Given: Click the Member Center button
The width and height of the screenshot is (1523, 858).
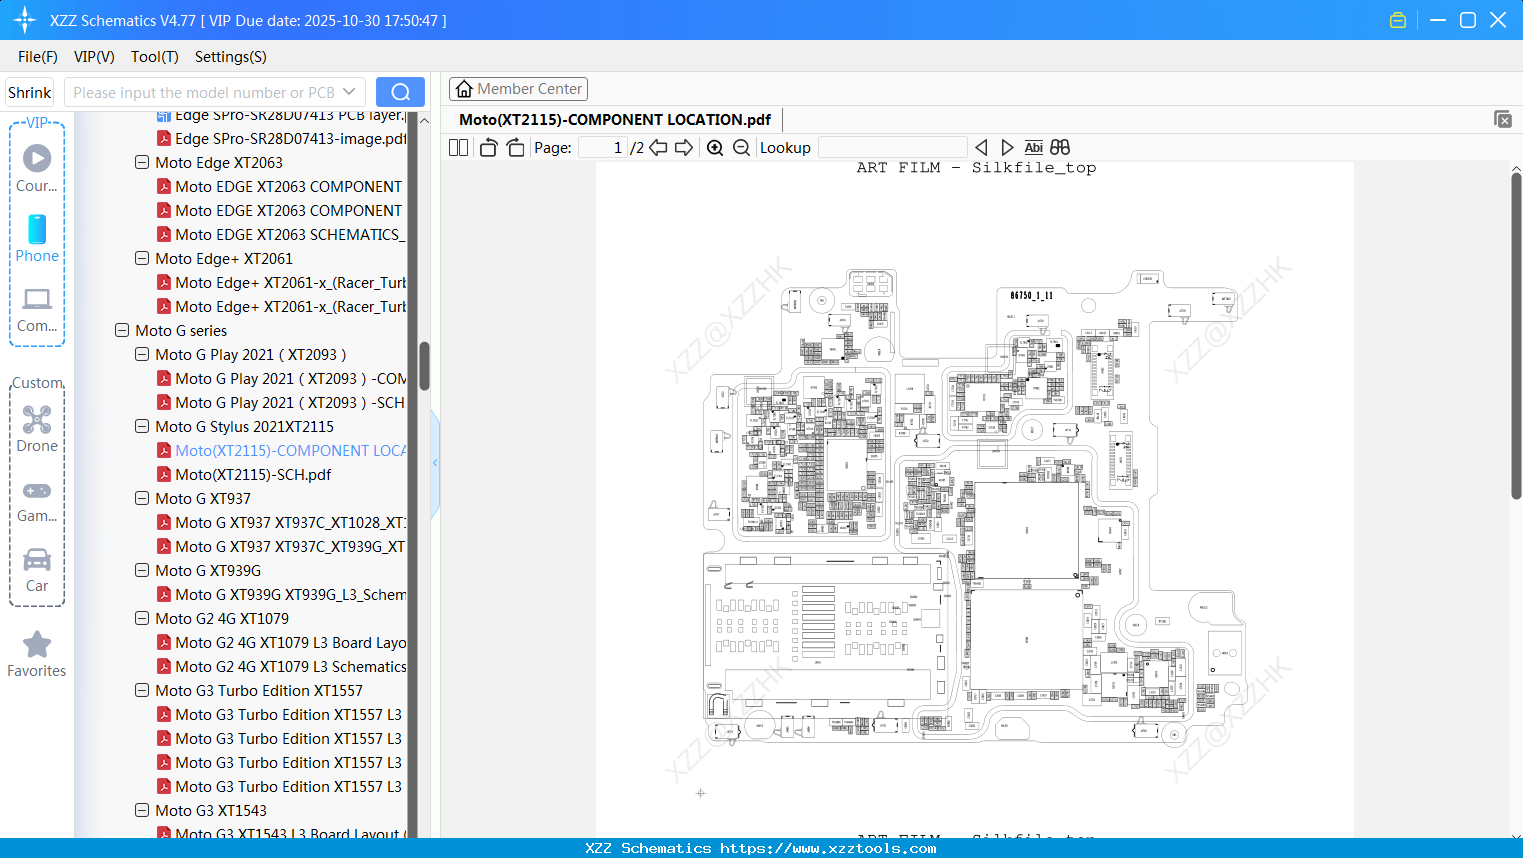Looking at the screenshot, I should [x=518, y=88].
